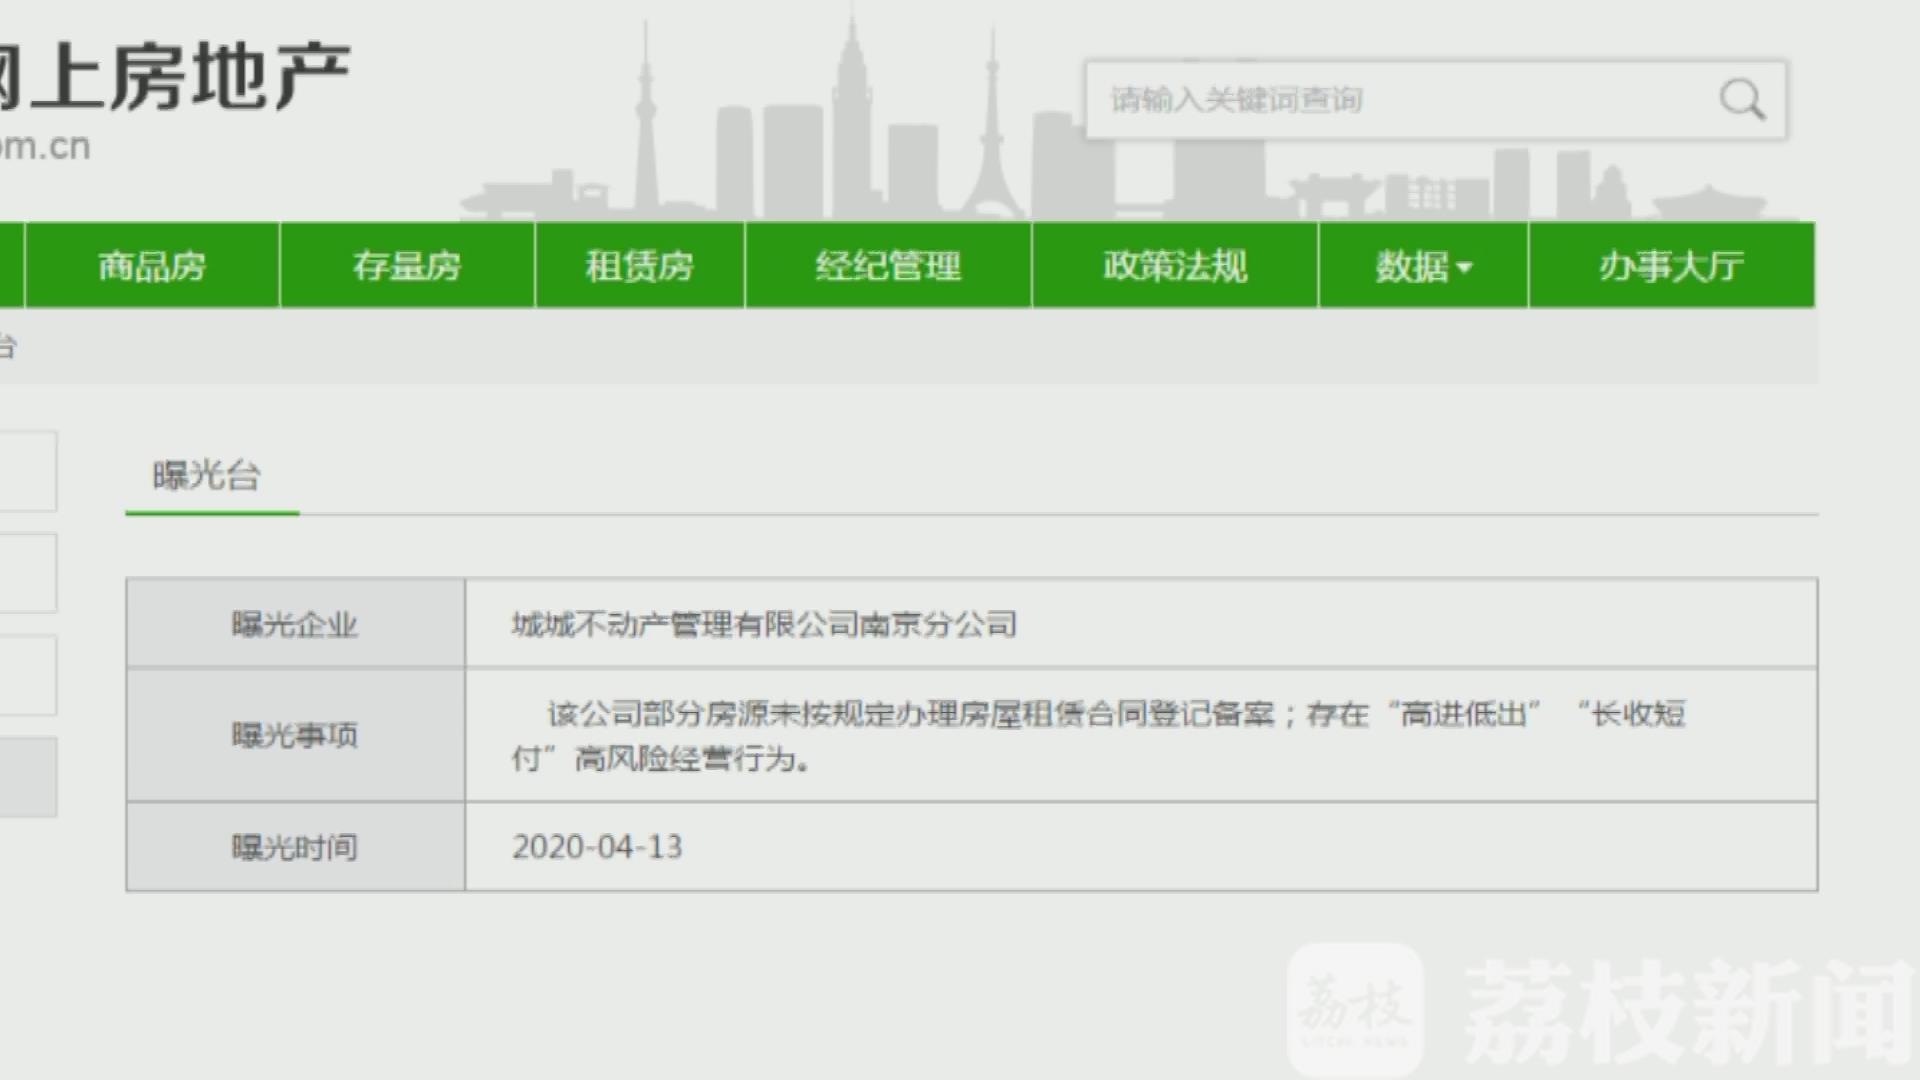Click the exposure description text paragraph
The width and height of the screenshot is (1920, 1080).
pos(1099,736)
